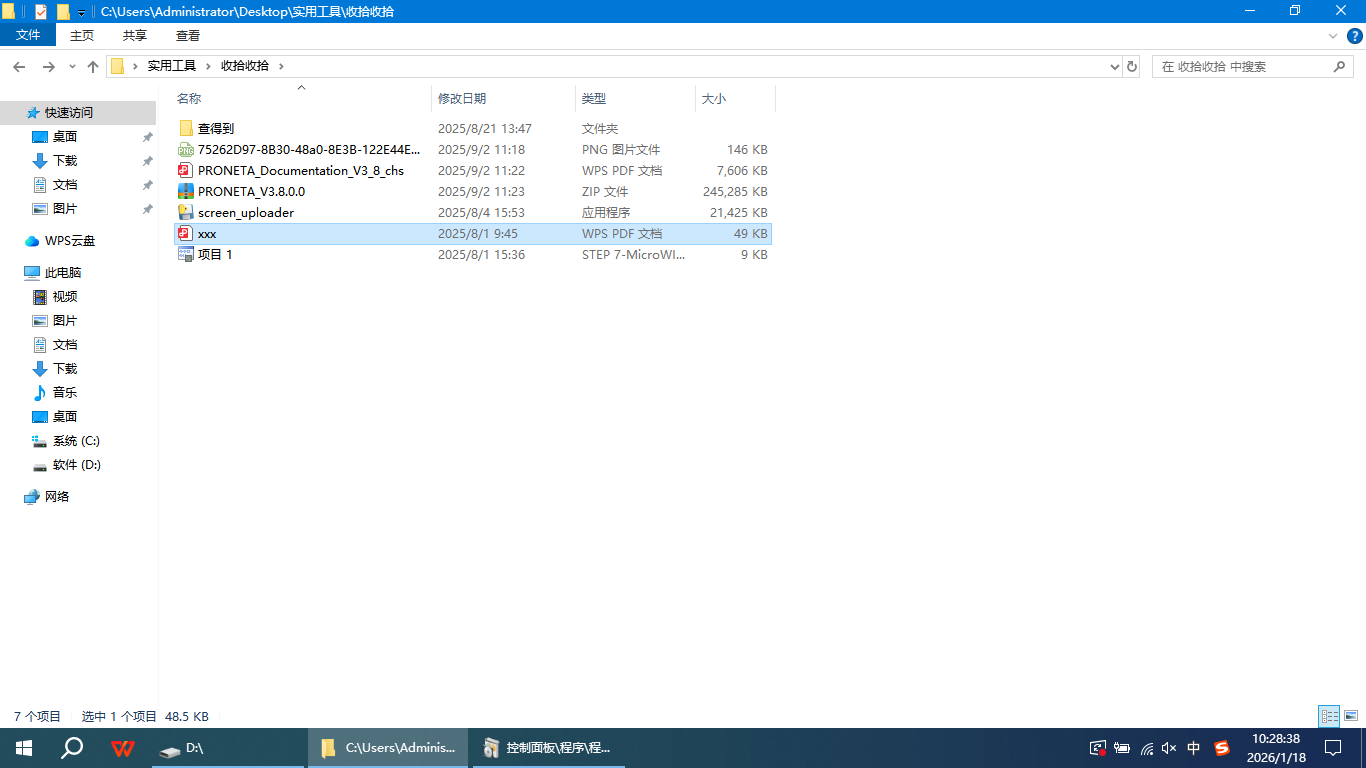Open WPS Office from the taskbar
Image resolution: width=1366 pixels, height=768 pixels.
(123, 748)
